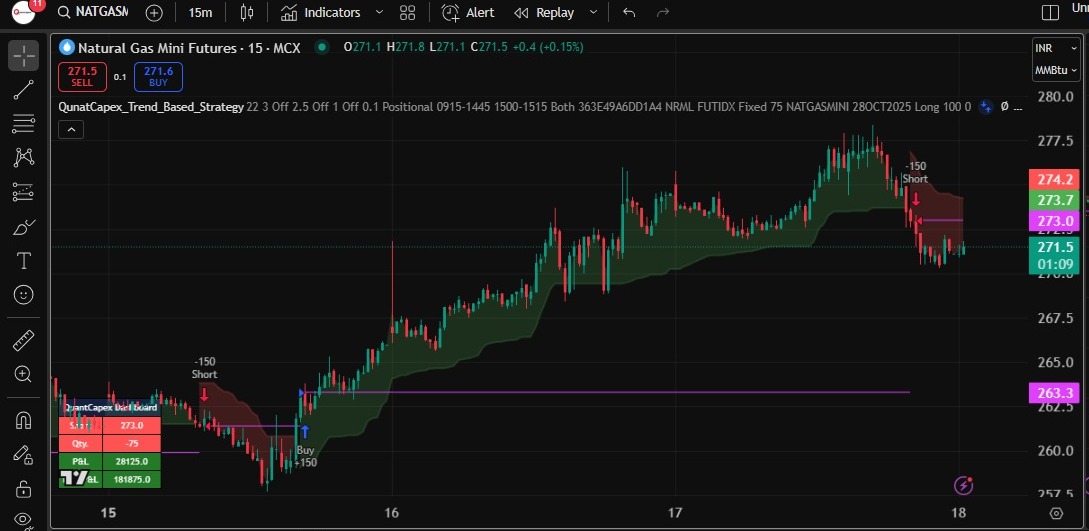Undo the last chart action

pyautogui.click(x=629, y=12)
